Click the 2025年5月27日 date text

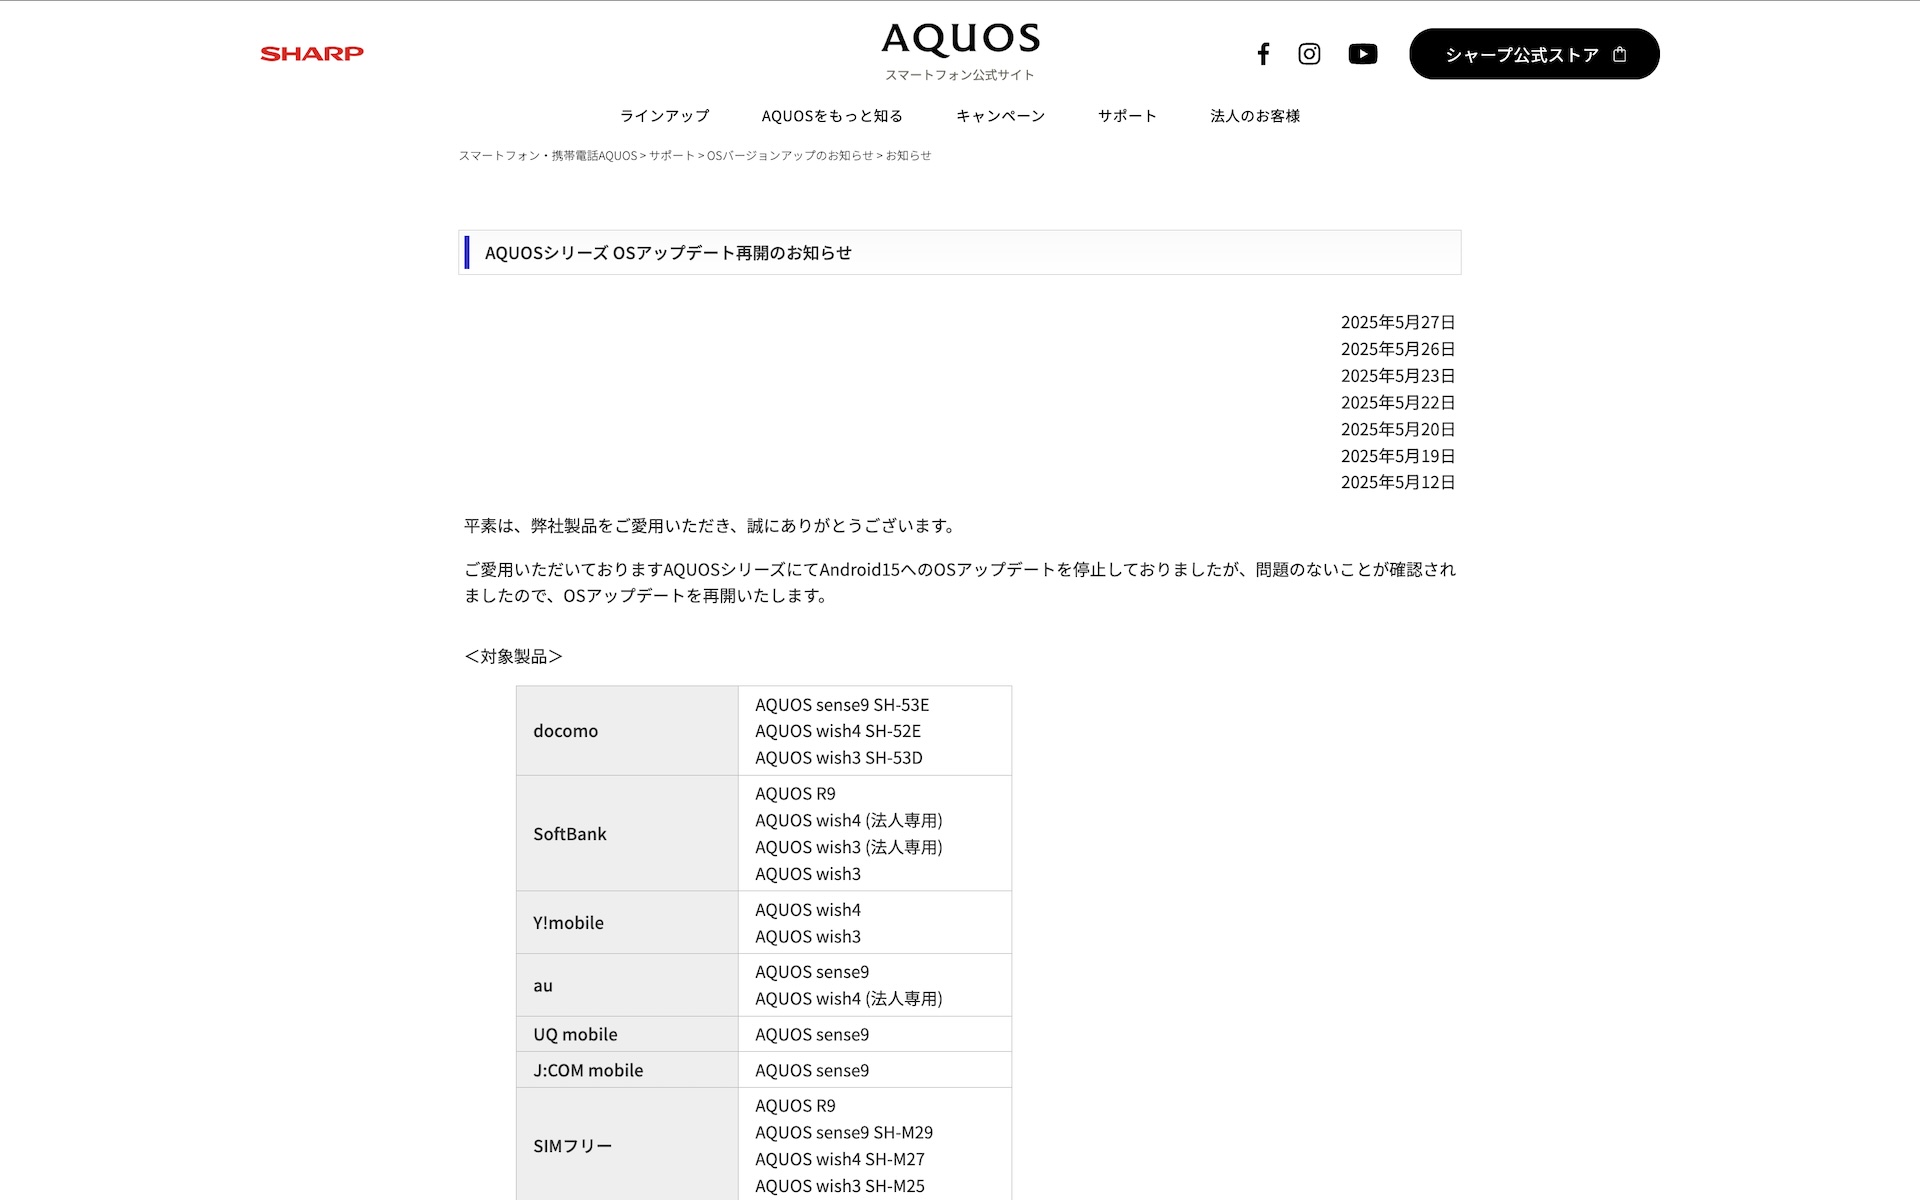point(1397,322)
